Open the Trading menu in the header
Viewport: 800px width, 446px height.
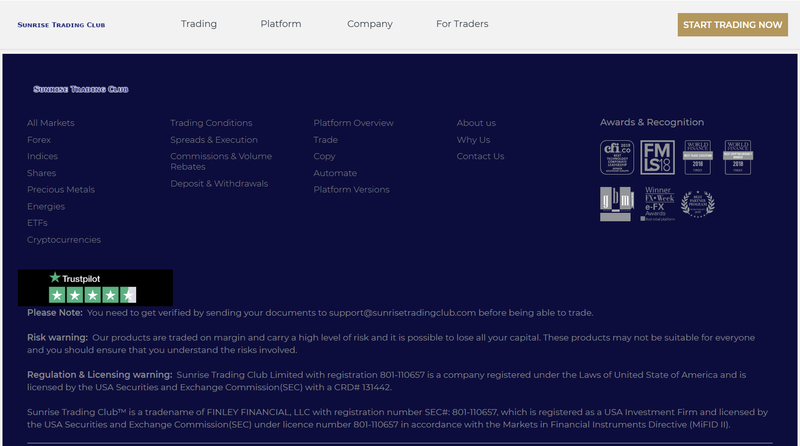click(198, 24)
